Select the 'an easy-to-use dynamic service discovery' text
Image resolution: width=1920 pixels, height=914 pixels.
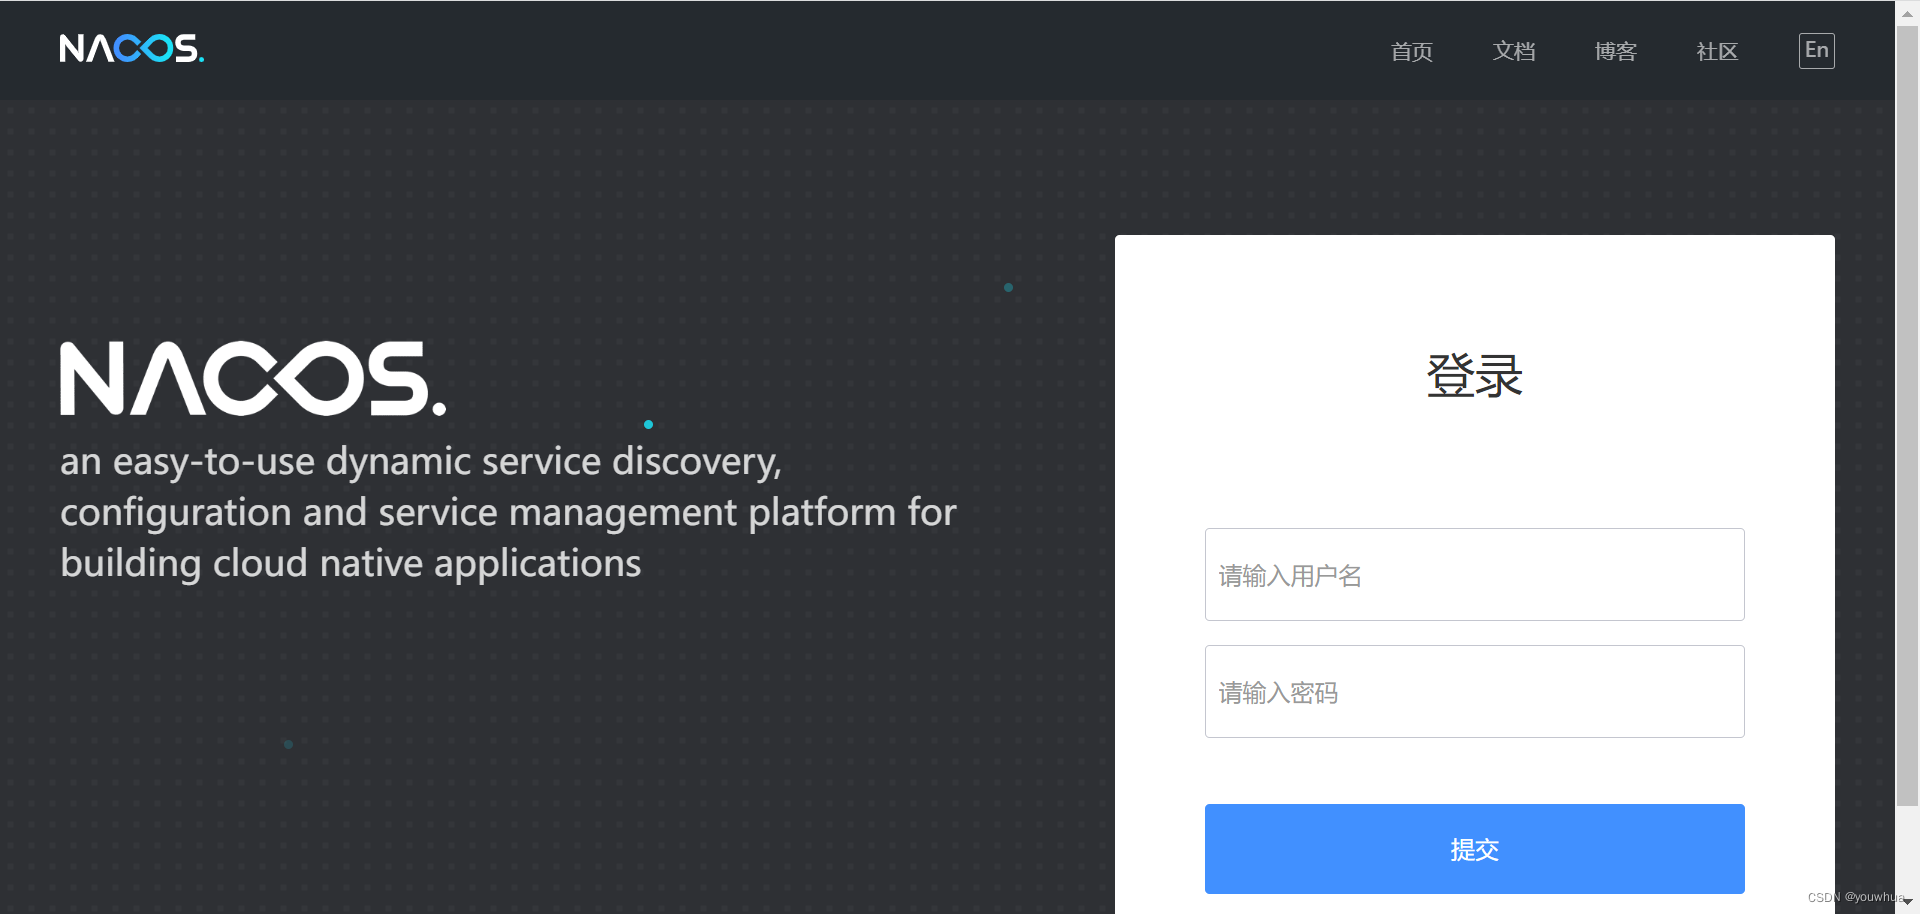[x=420, y=462]
